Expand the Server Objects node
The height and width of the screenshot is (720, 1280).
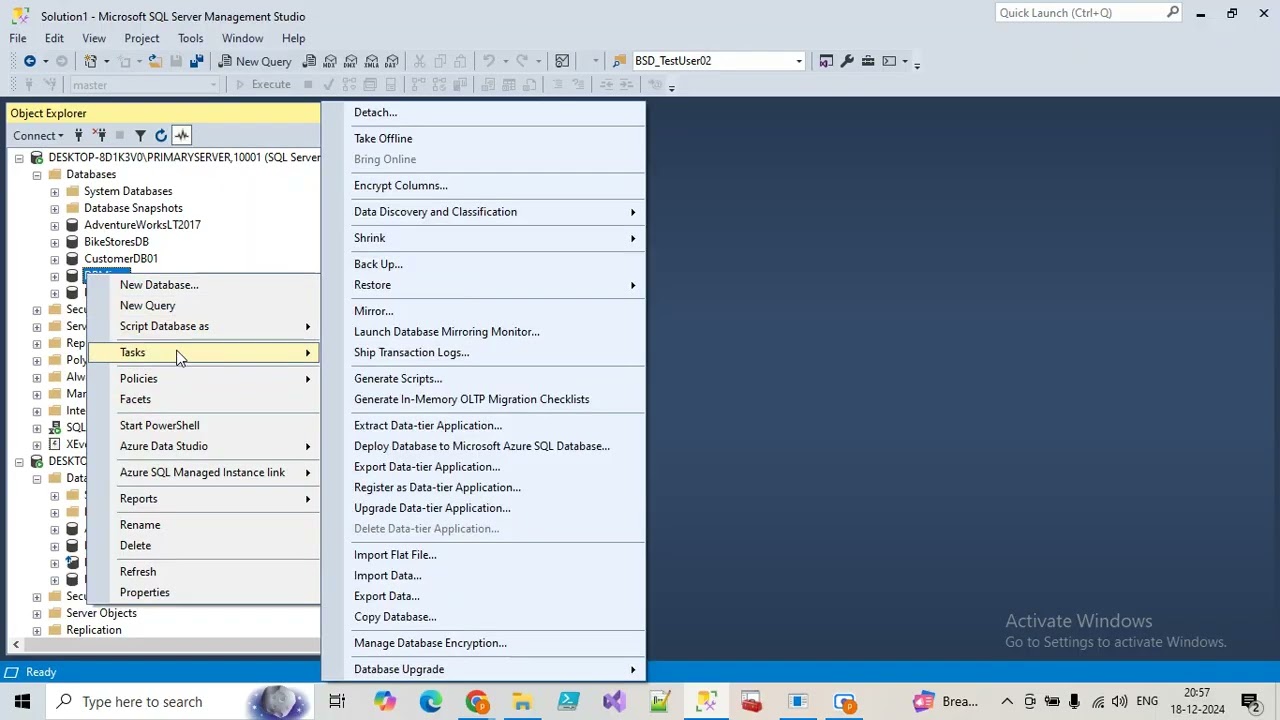pos(37,613)
